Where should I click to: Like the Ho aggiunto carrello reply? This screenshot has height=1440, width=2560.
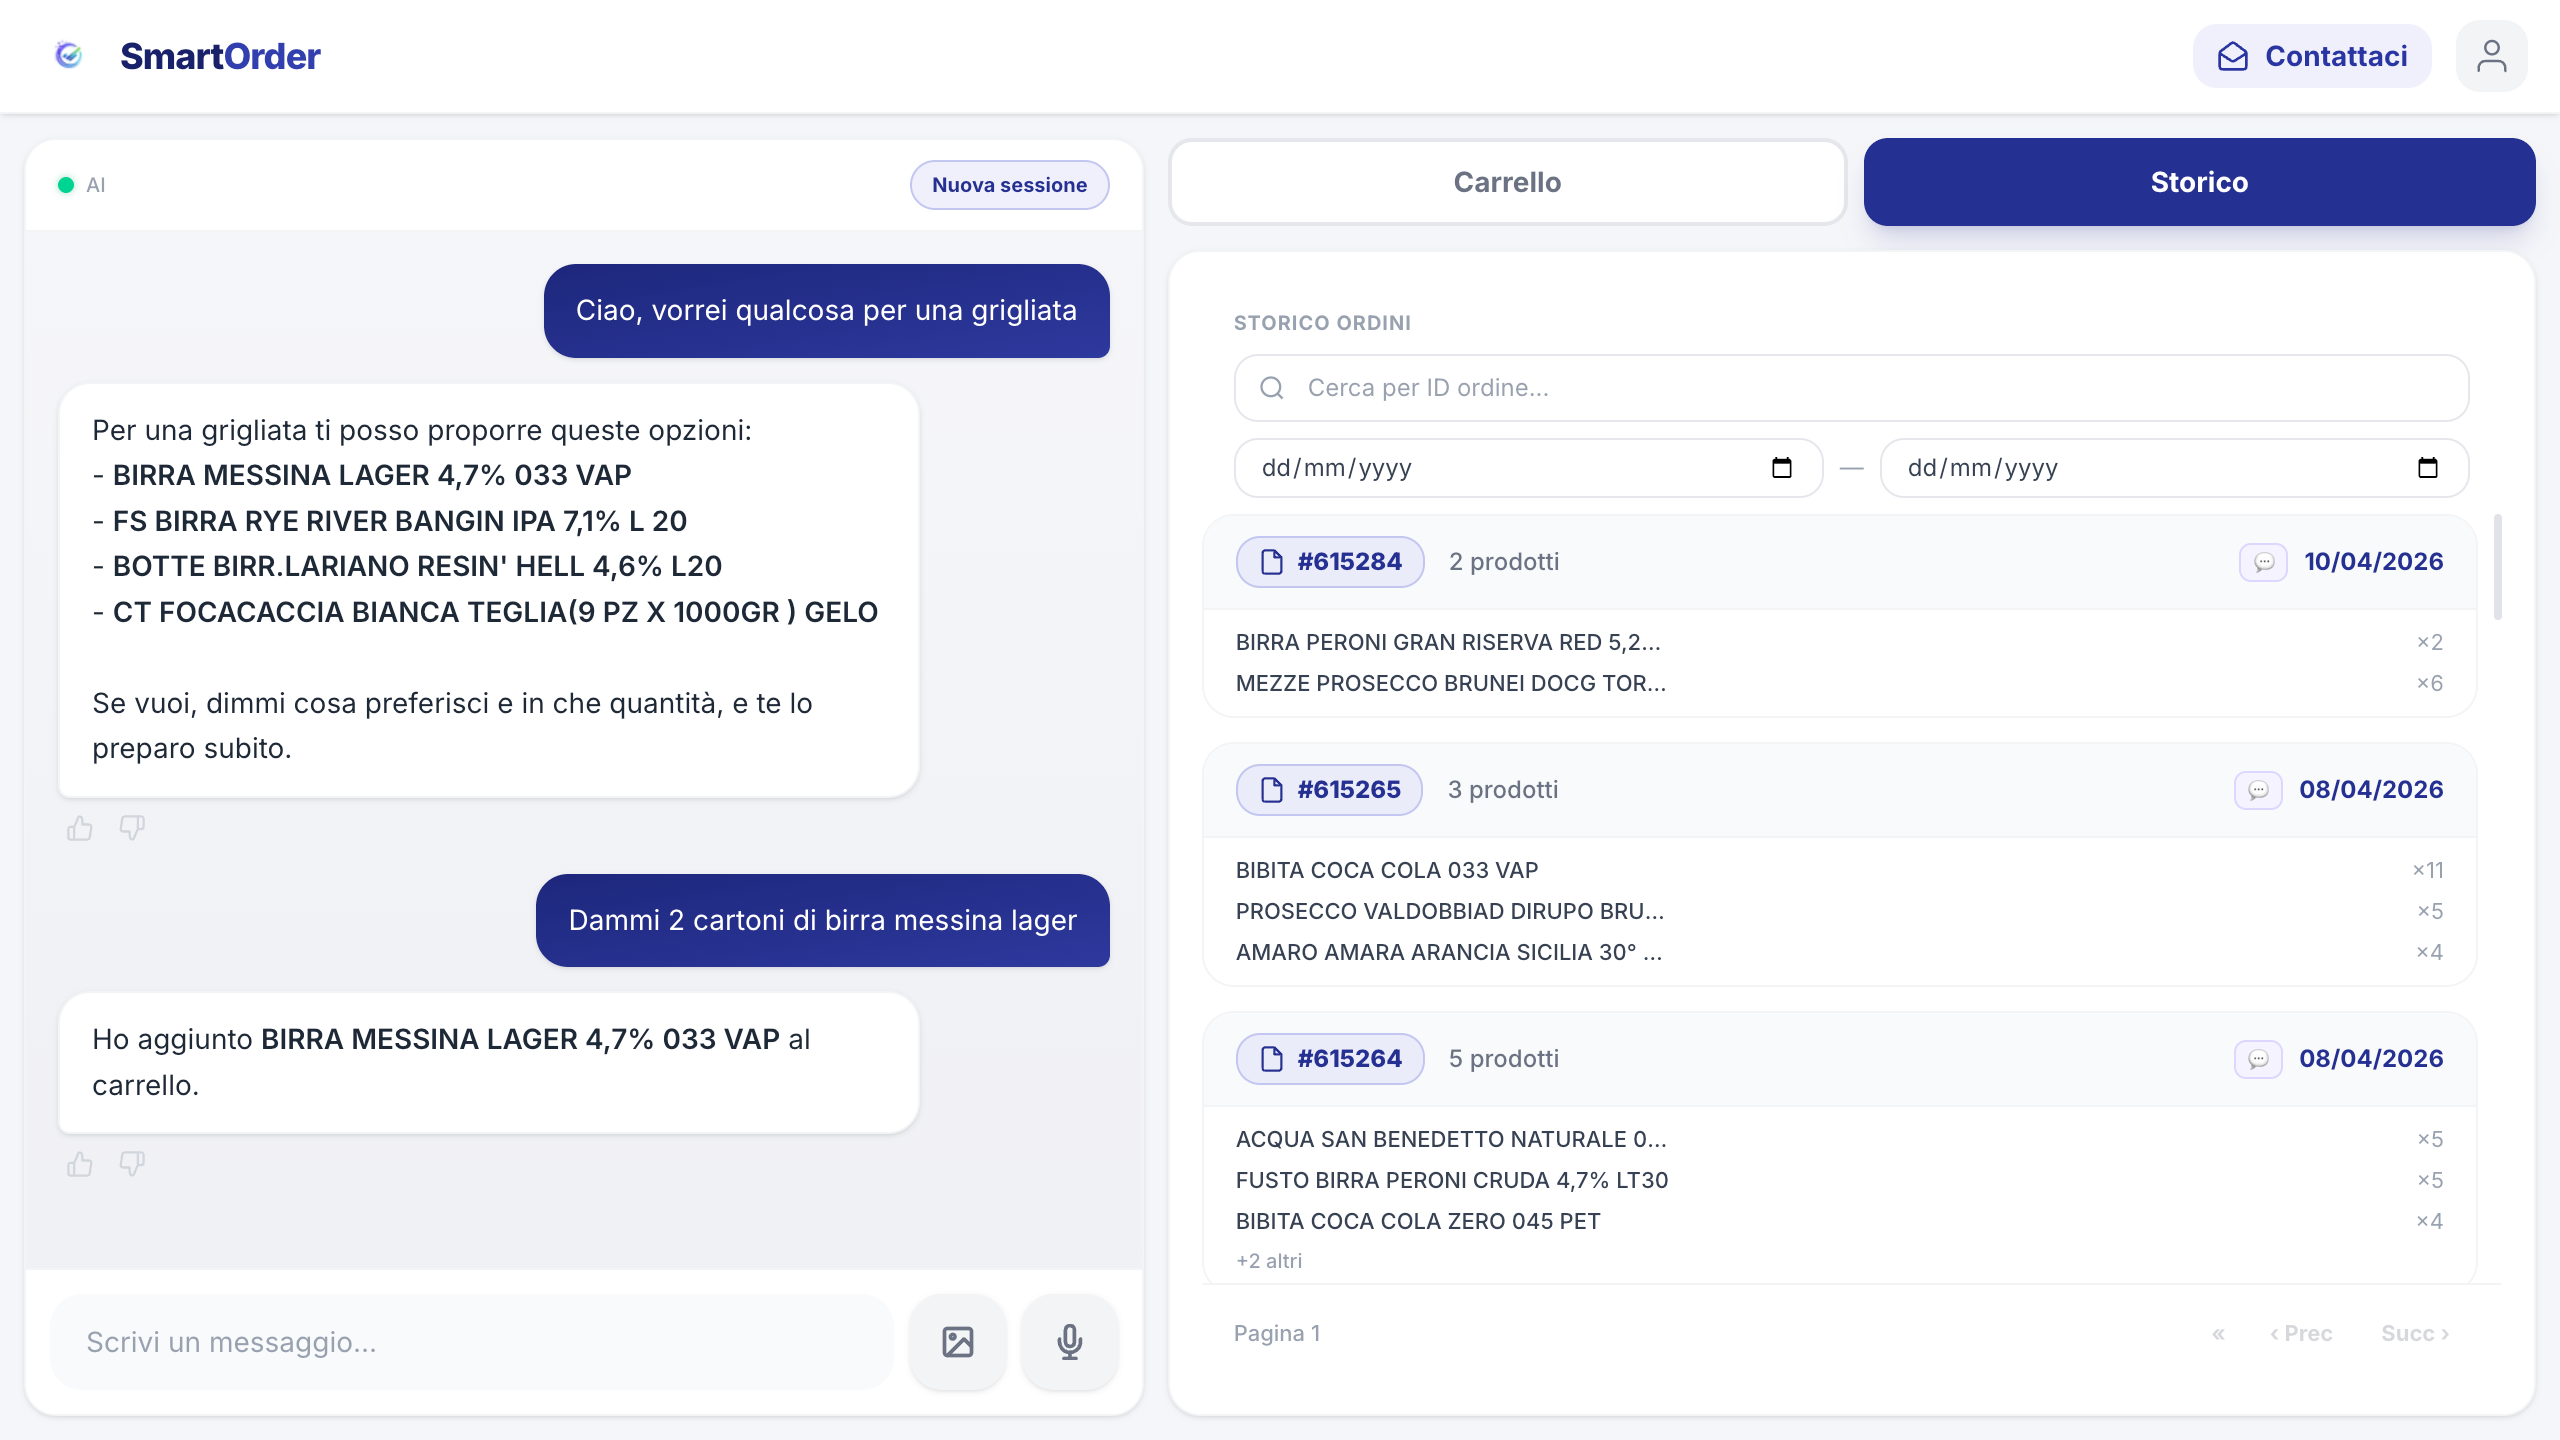80,1164
